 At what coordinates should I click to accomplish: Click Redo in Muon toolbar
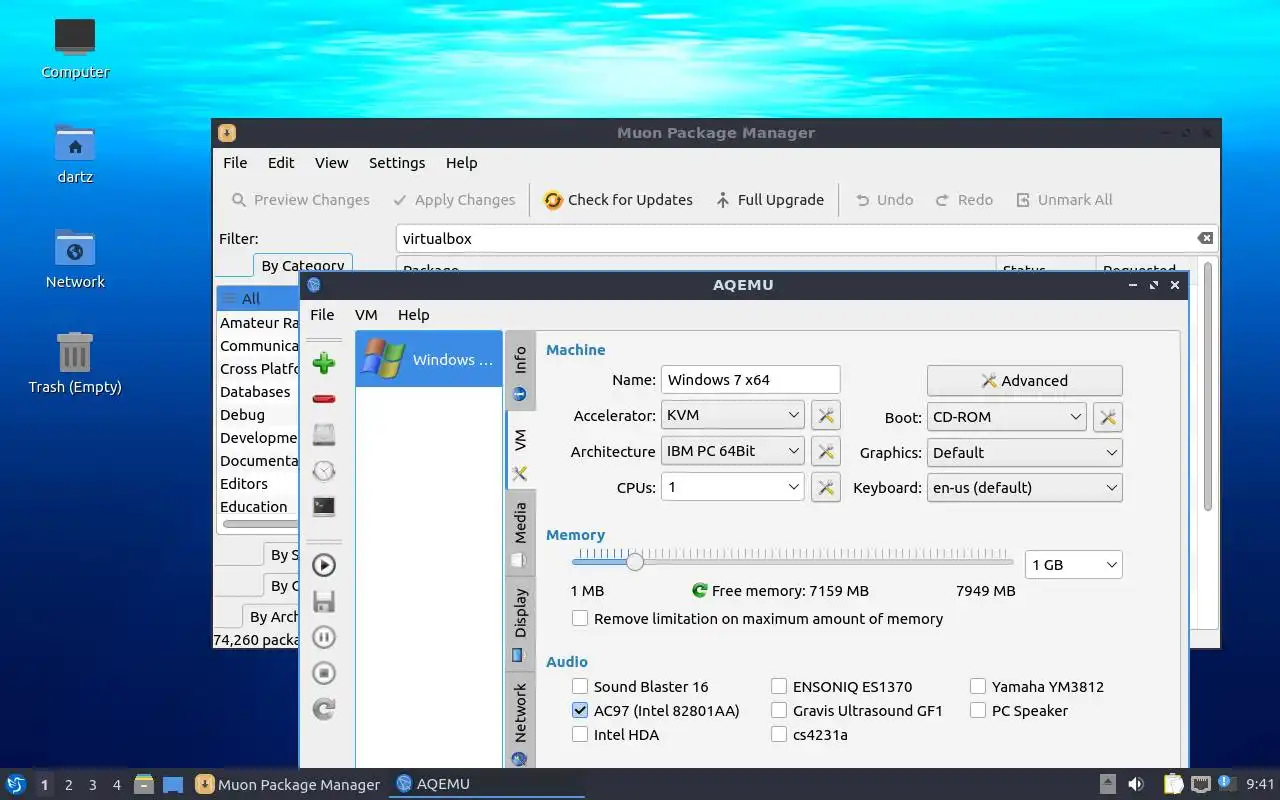coord(964,200)
